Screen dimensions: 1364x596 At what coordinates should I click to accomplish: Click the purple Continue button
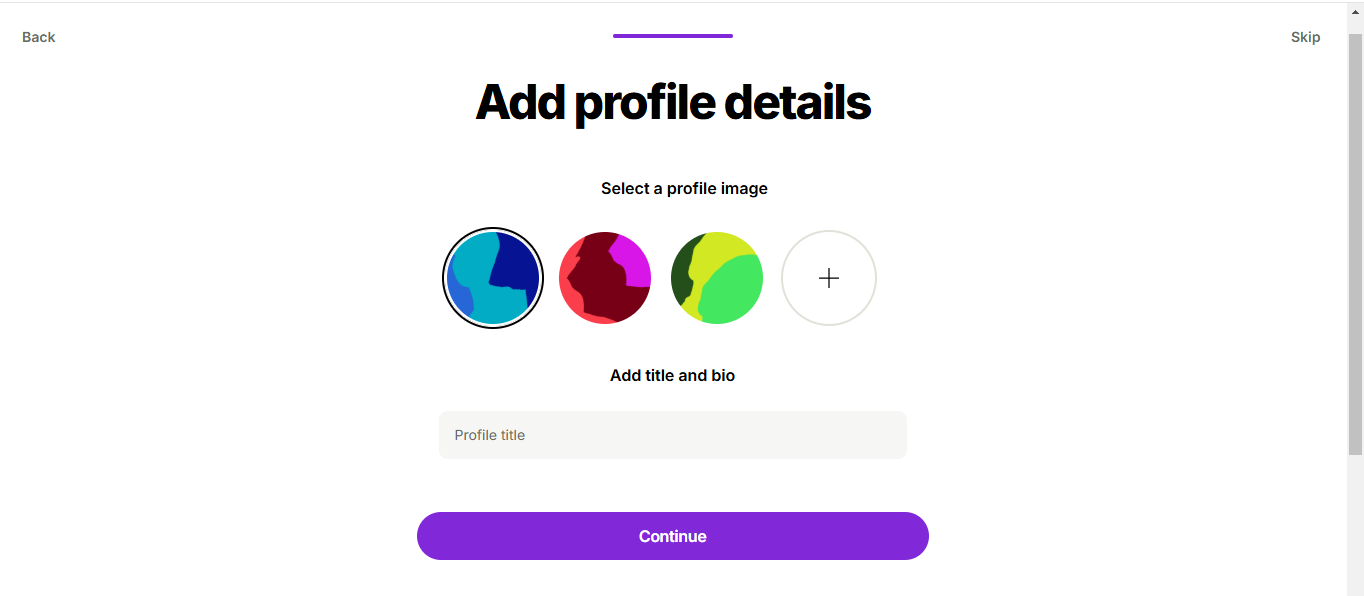coord(673,536)
